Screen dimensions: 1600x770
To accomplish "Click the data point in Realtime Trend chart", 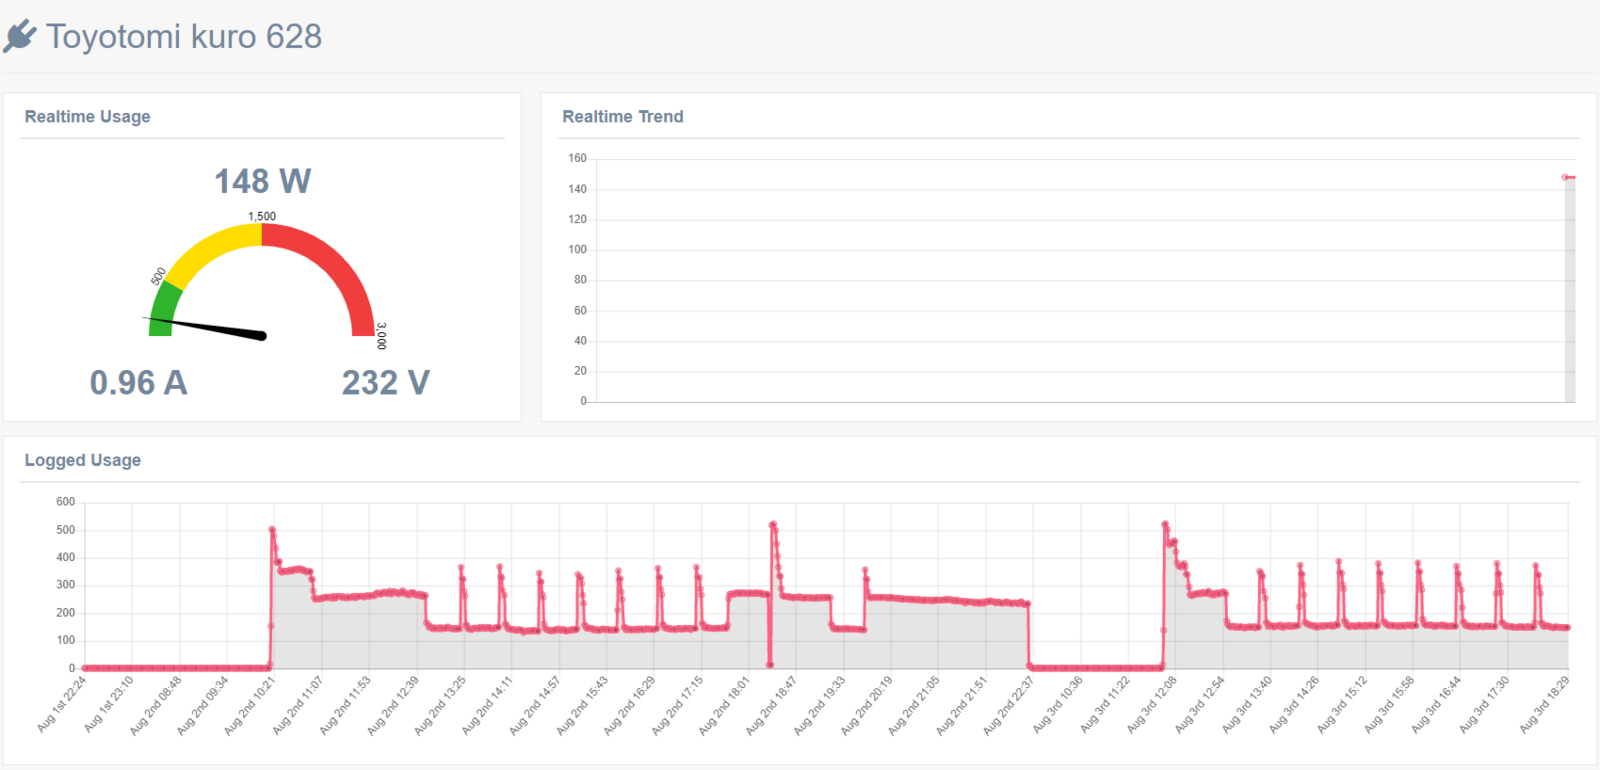I will coord(1565,177).
